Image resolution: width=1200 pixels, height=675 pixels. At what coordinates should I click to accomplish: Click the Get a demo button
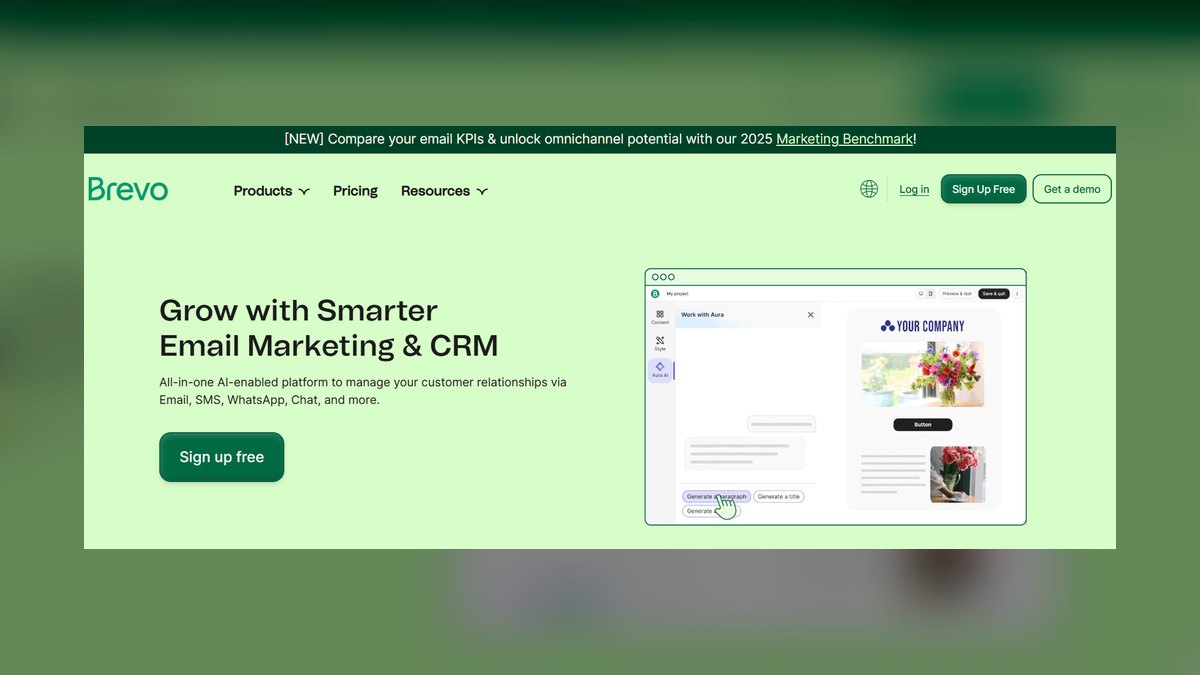click(x=1072, y=189)
